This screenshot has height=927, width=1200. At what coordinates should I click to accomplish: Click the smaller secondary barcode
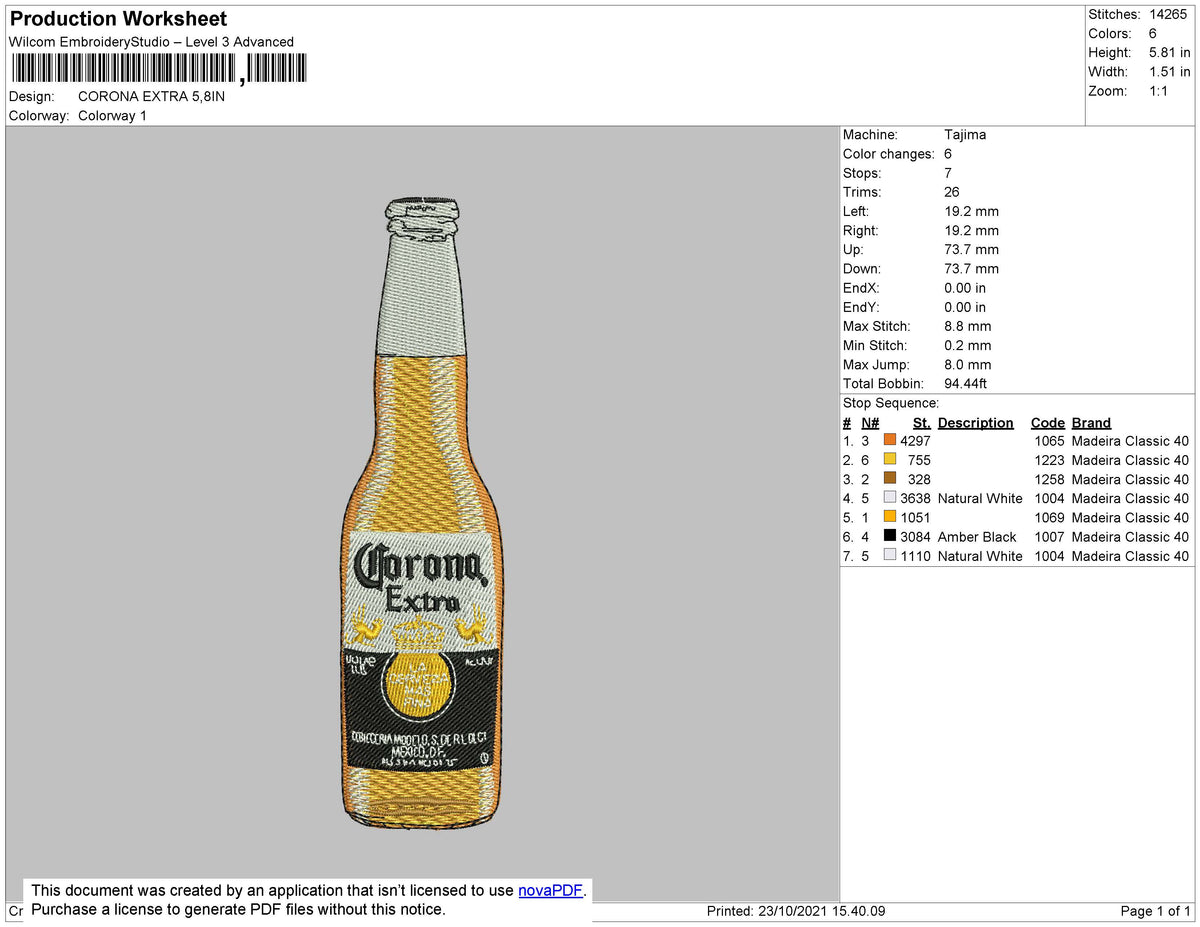point(276,67)
